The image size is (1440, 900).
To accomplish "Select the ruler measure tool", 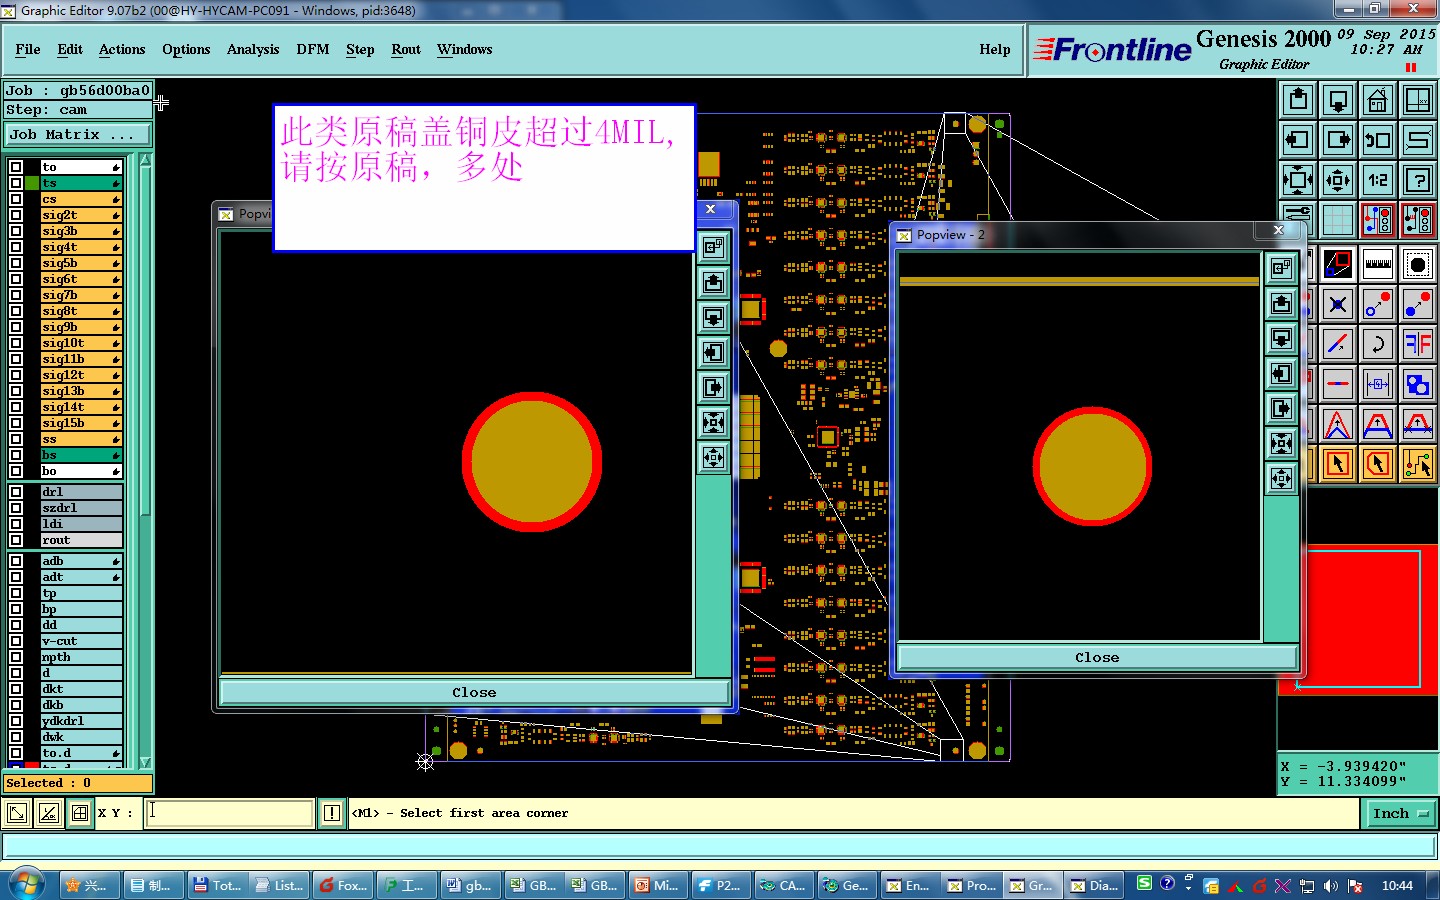I will point(1378,264).
